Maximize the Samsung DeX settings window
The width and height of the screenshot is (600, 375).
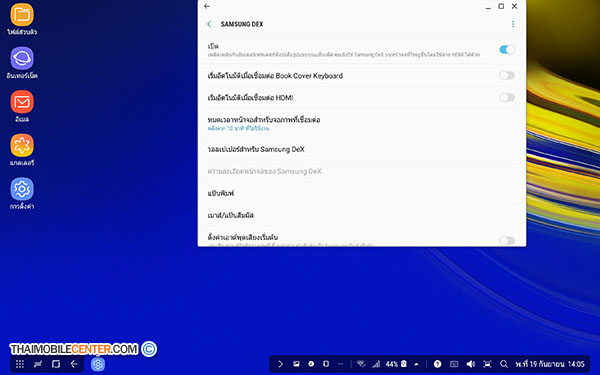click(x=501, y=6)
